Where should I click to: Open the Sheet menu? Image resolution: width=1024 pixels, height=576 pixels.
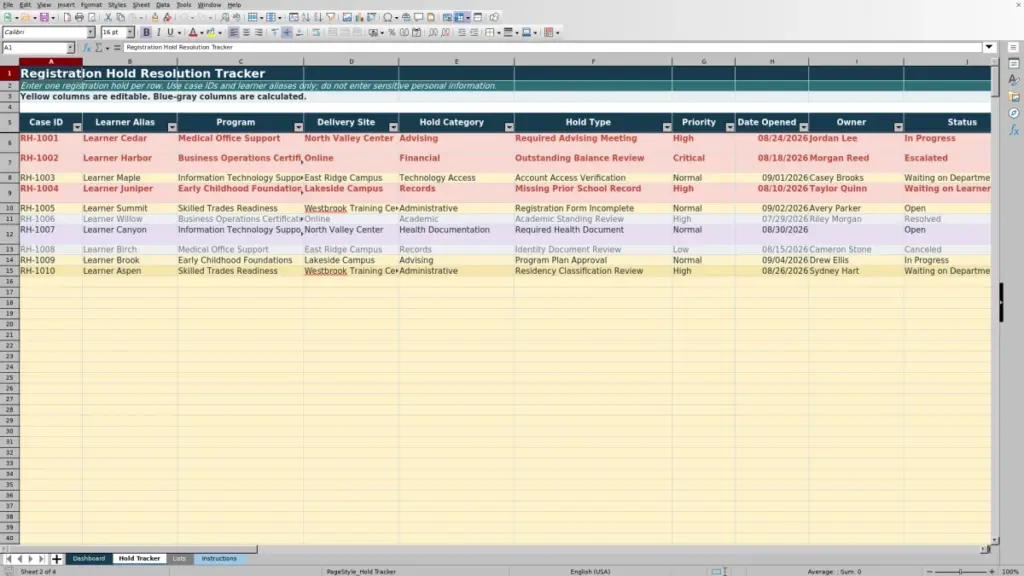[x=141, y=5]
